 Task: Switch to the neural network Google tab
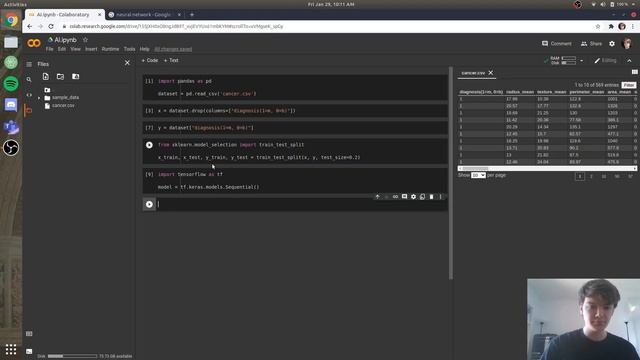[x=143, y=14]
